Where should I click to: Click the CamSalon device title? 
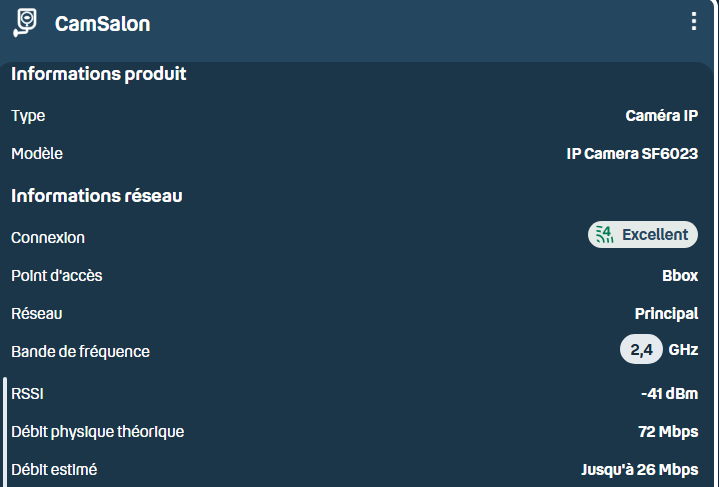102,24
